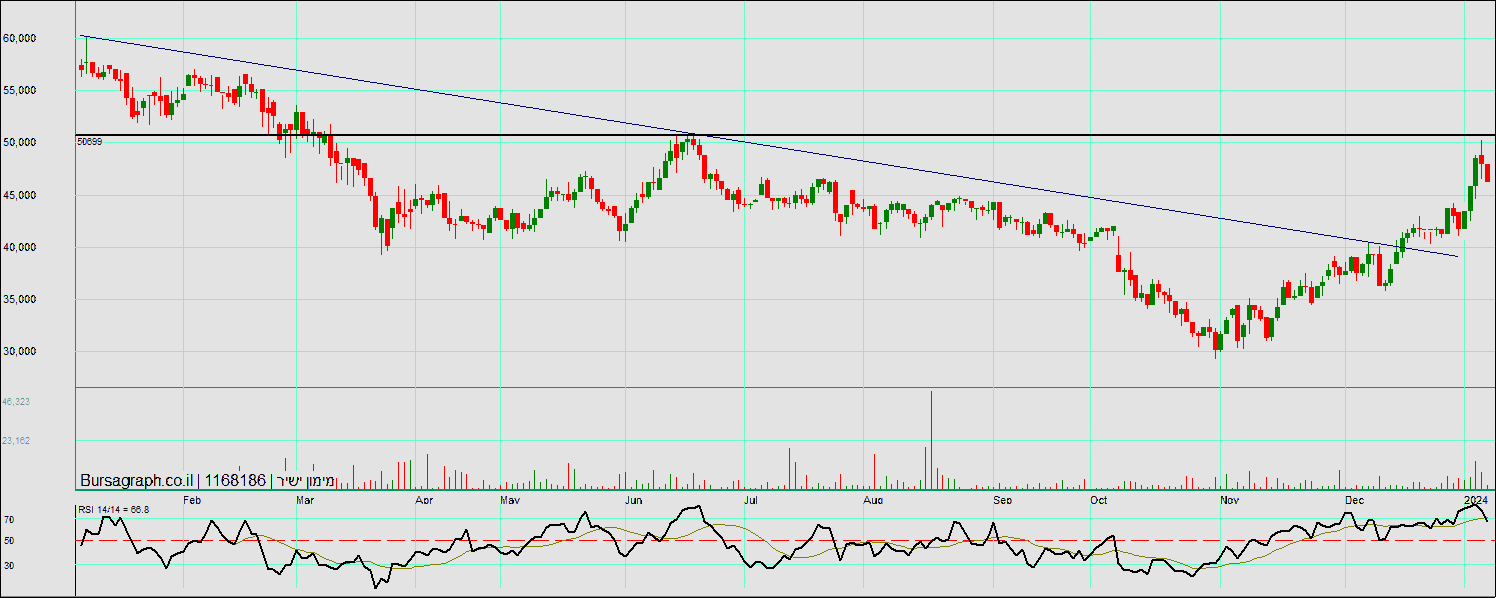
Task: Select the red dashed RSI 50 midline label
Action: tap(8, 541)
